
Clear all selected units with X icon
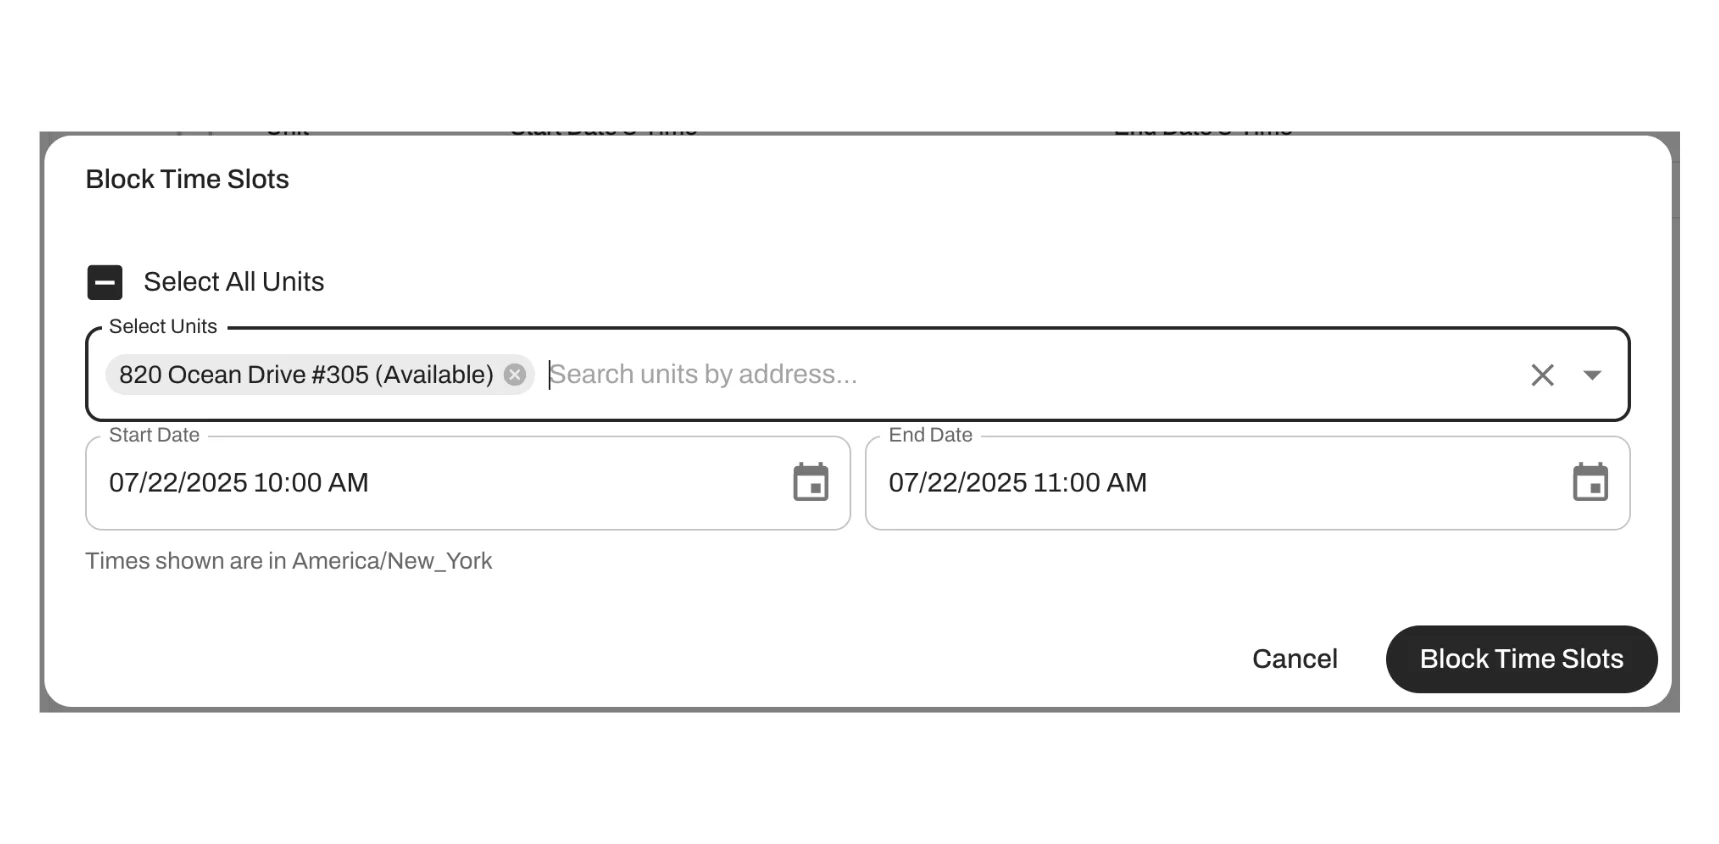1542,375
